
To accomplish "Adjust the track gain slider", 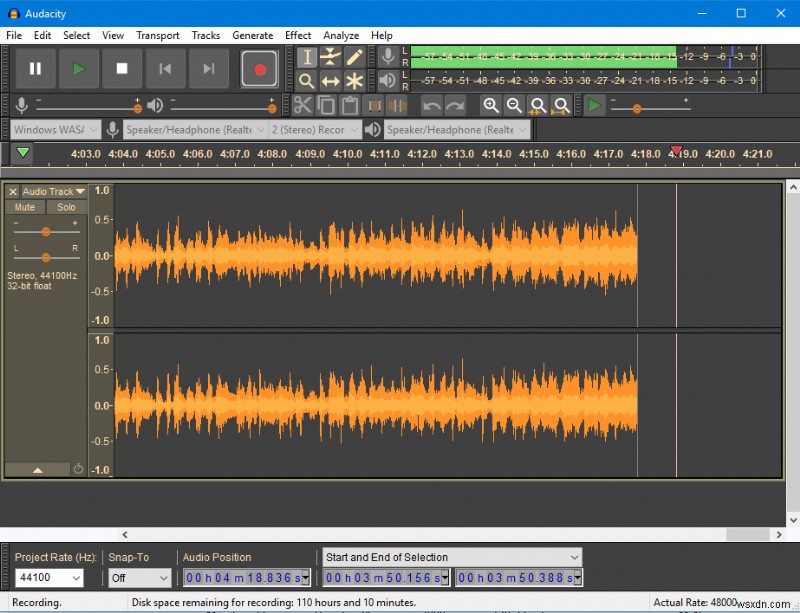I will click(44, 232).
